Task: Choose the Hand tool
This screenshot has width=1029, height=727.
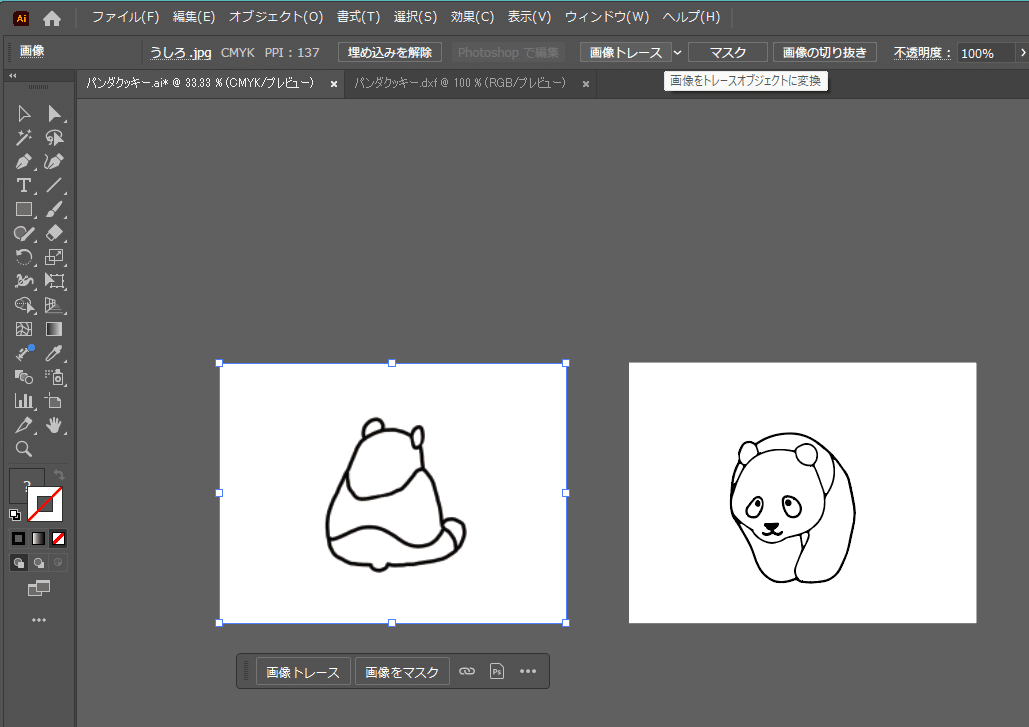Action: coord(54,425)
